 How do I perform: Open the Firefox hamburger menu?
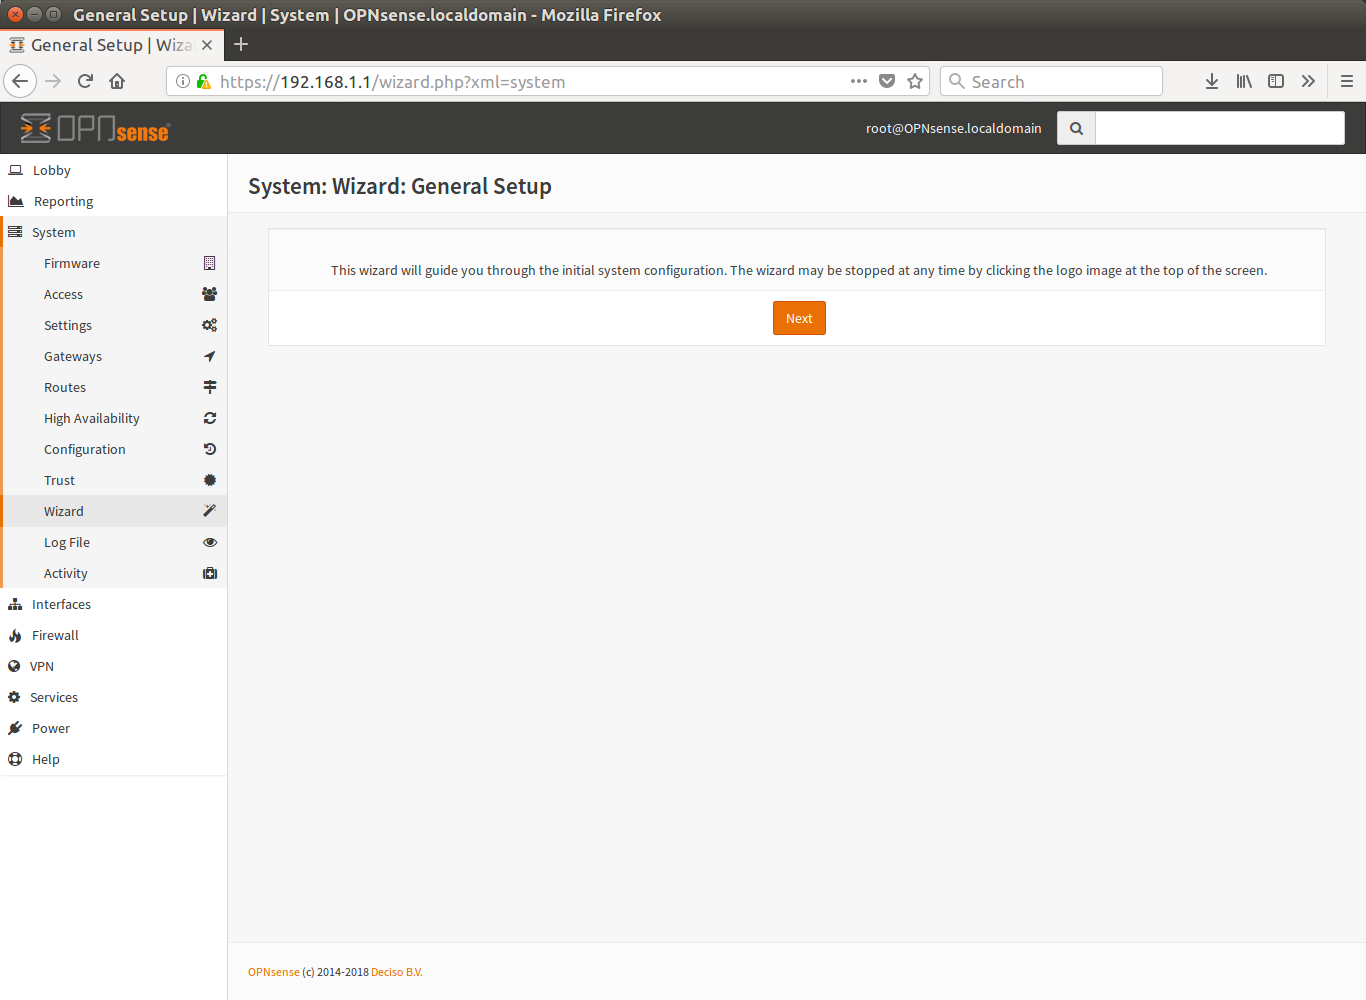tap(1346, 82)
